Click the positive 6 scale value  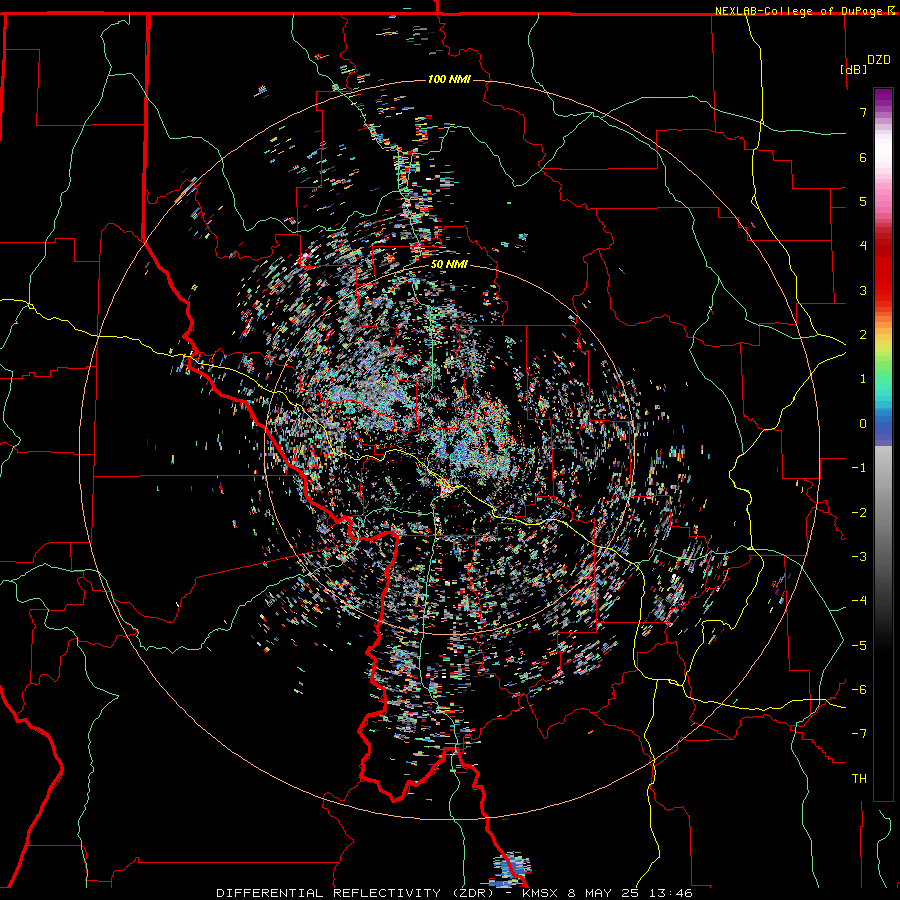(x=863, y=157)
